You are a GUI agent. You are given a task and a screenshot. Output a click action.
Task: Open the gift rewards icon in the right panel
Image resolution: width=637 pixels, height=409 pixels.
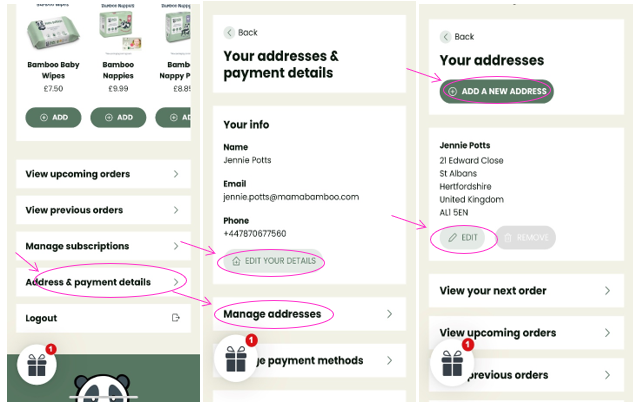[x=451, y=362]
